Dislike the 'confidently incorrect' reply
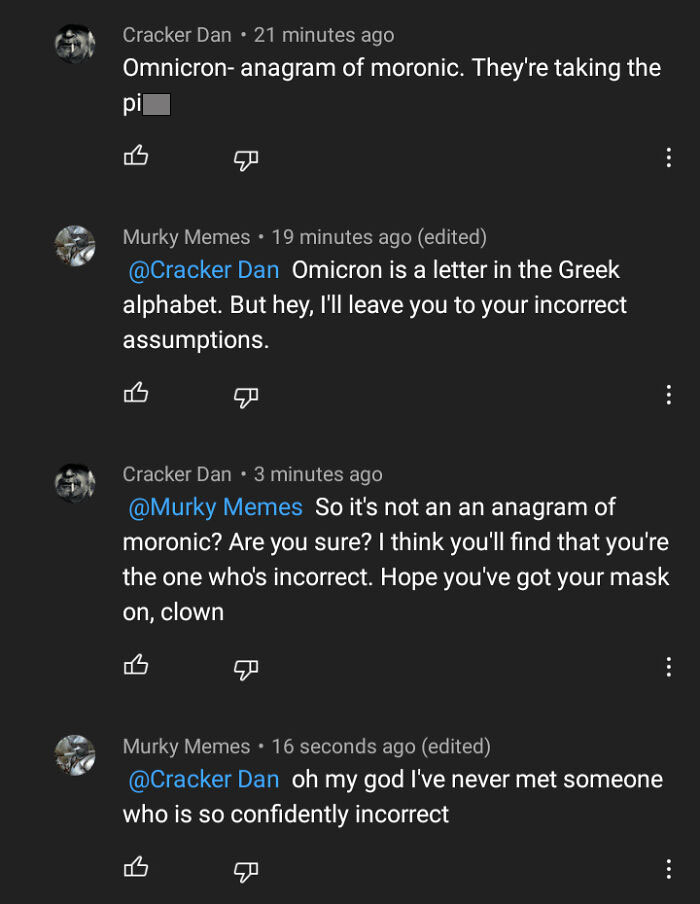 (x=246, y=870)
